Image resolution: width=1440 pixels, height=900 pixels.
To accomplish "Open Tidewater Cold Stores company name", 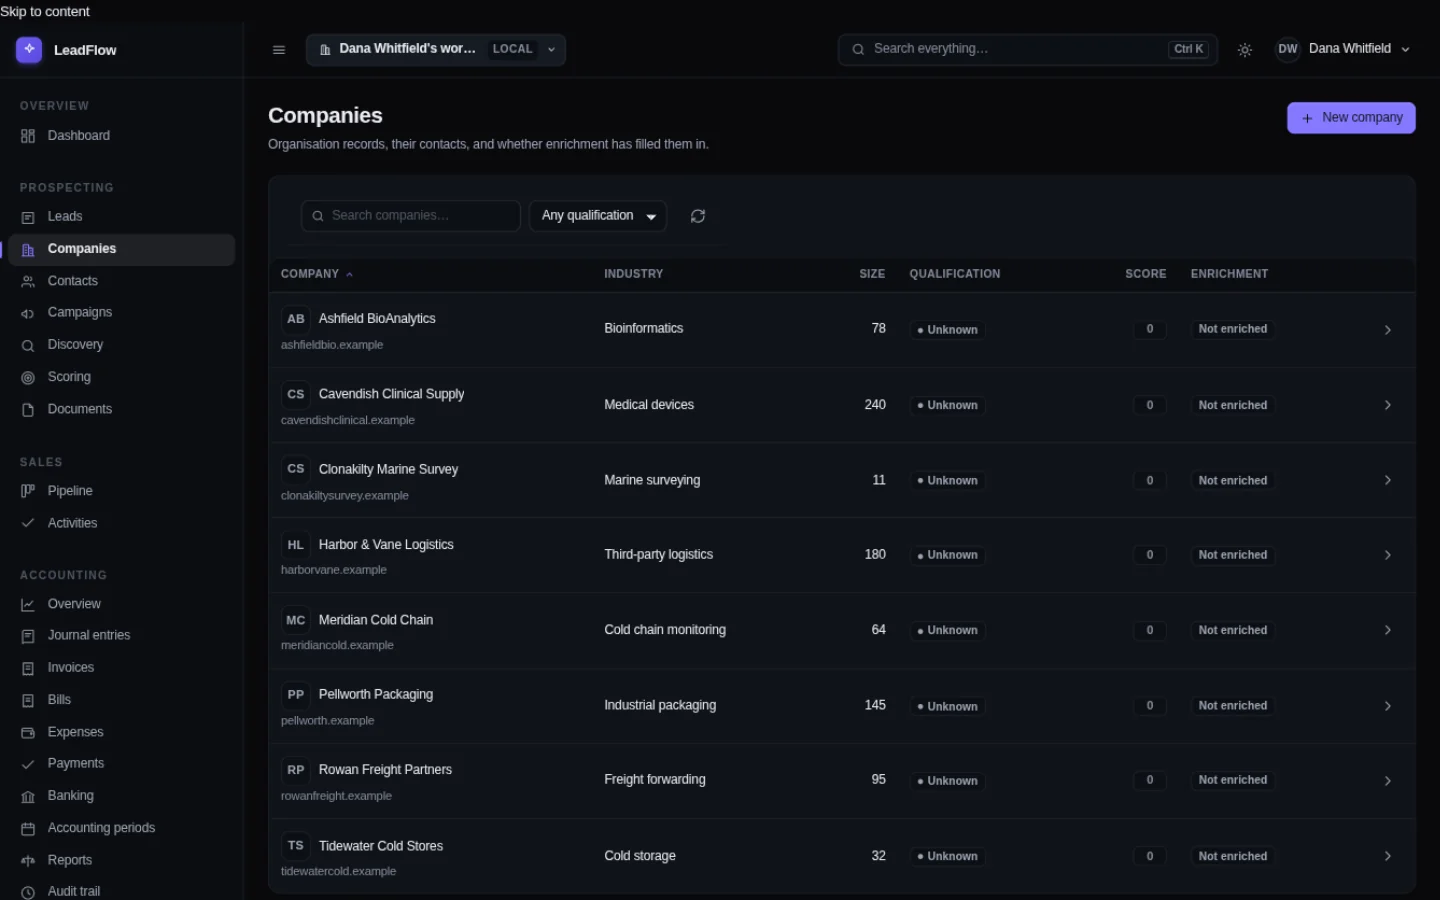I will pos(381,846).
